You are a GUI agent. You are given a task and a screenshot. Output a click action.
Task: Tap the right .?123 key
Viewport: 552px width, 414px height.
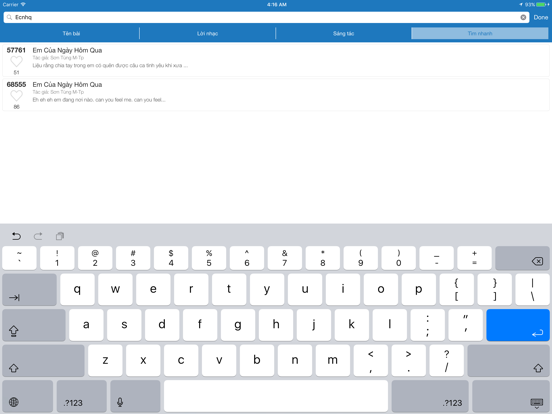[x=430, y=396]
